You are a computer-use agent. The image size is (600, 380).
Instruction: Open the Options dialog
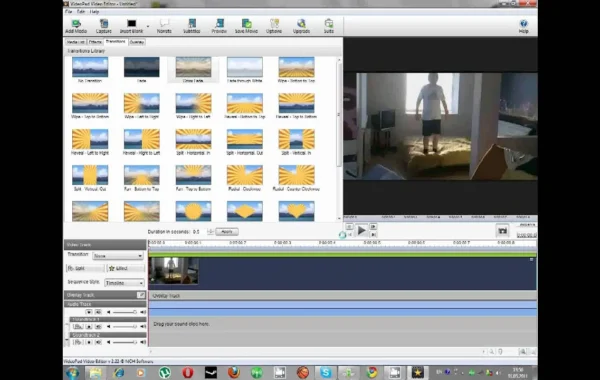tap(274, 26)
